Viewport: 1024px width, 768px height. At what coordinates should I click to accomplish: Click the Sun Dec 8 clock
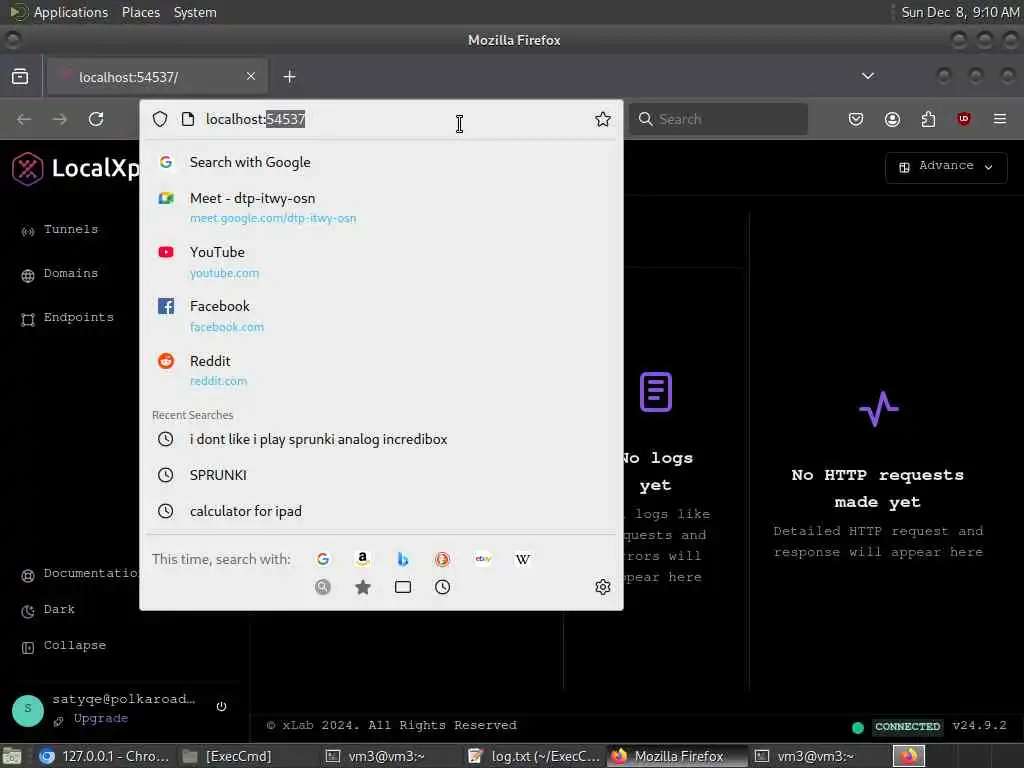coord(959,12)
